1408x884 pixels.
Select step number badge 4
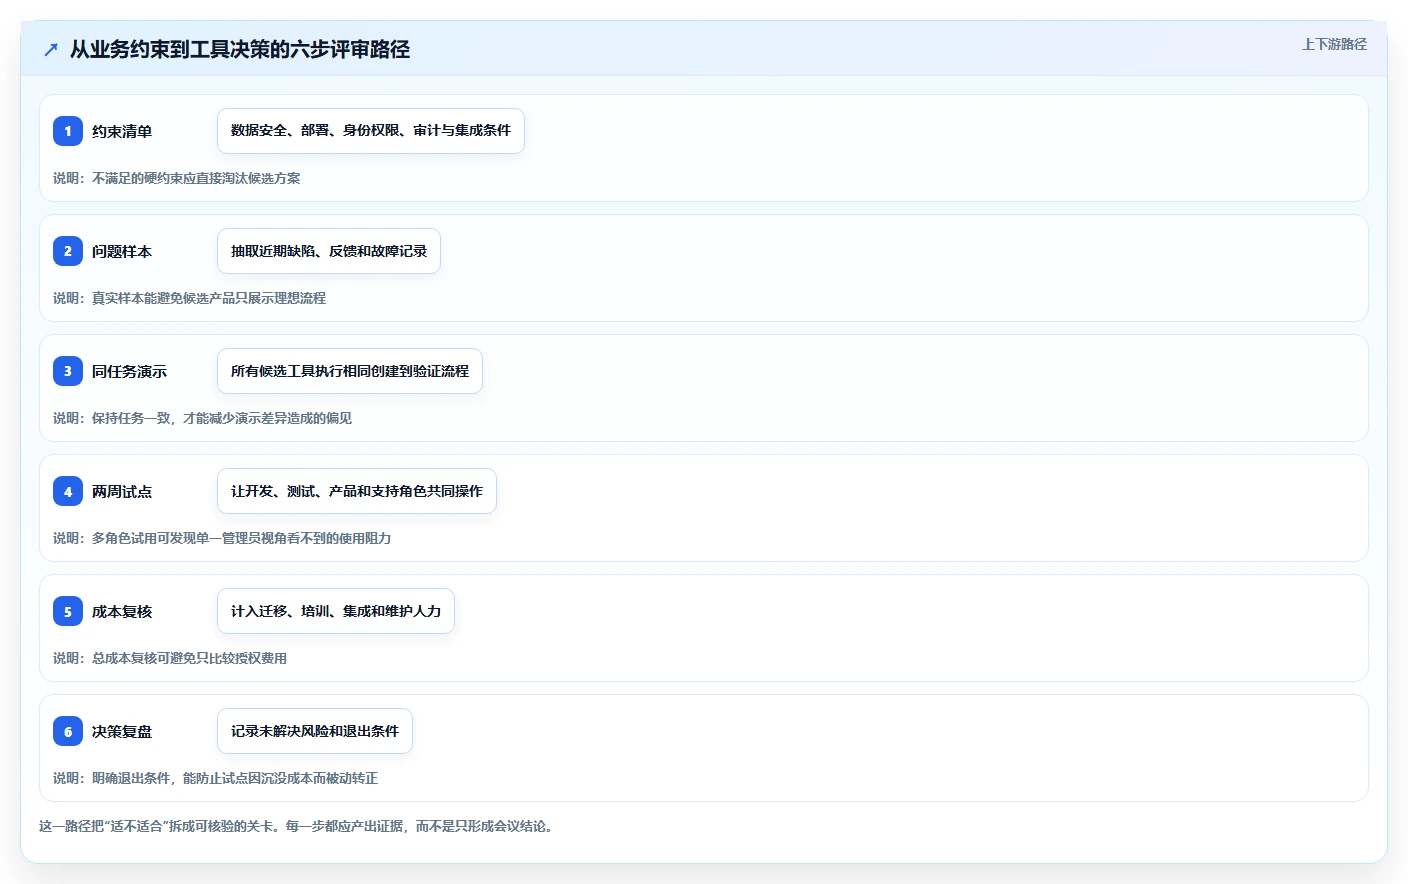tap(68, 491)
